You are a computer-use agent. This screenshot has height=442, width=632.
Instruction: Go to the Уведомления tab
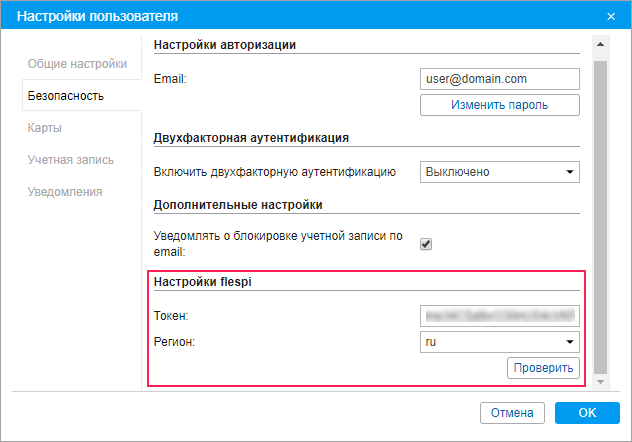click(x=65, y=191)
